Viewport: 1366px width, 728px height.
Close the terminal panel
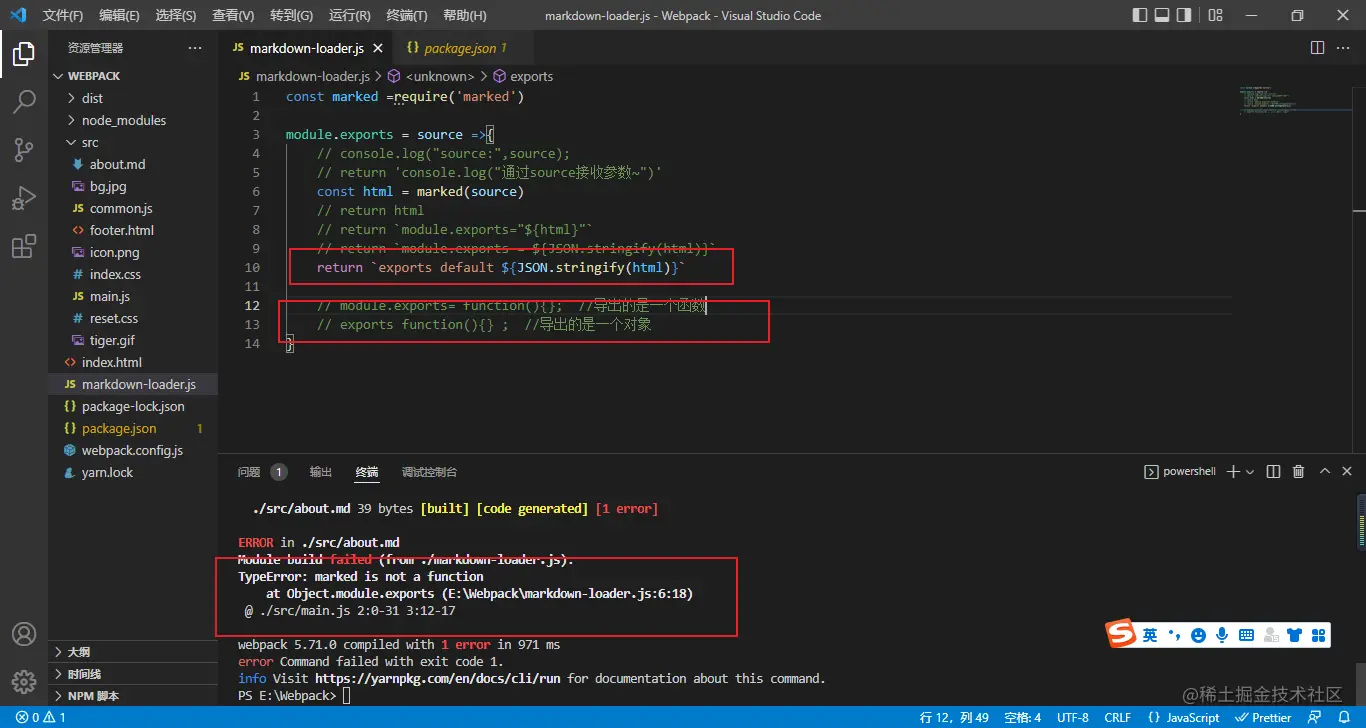(1348, 472)
